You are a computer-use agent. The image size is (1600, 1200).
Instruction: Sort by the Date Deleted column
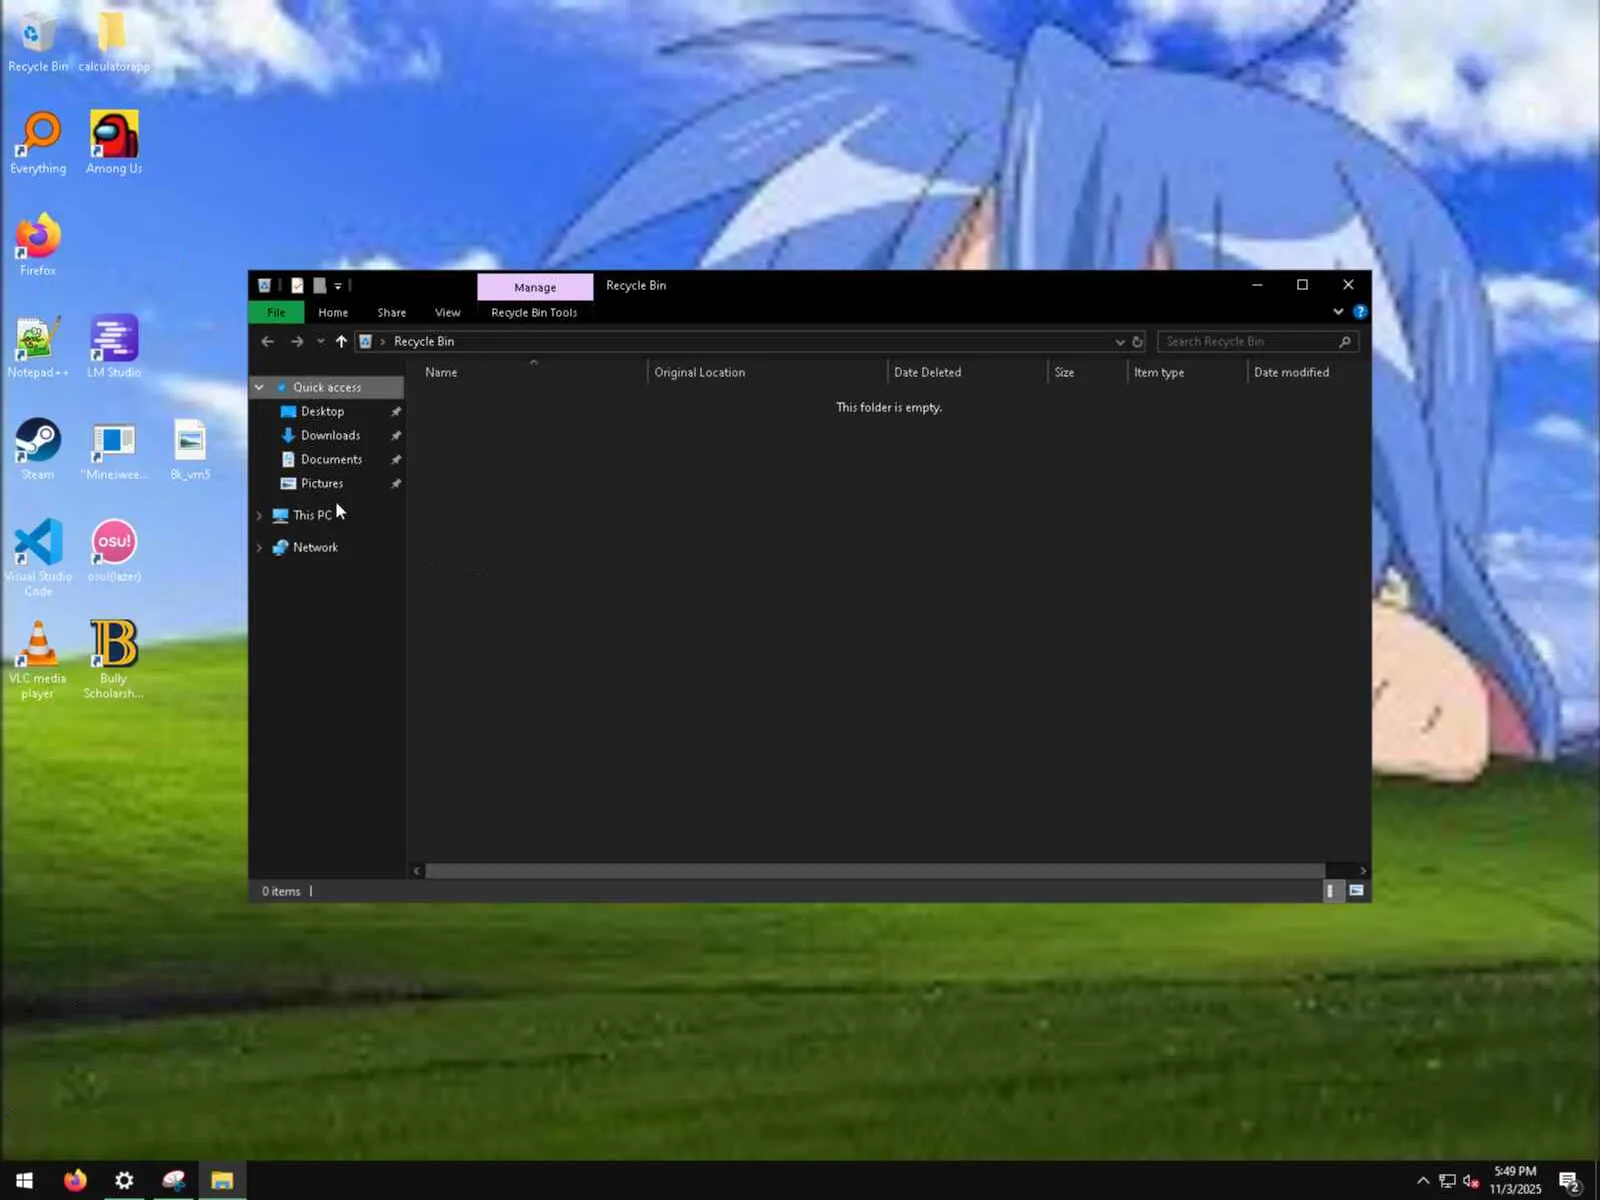click(967, 373)
